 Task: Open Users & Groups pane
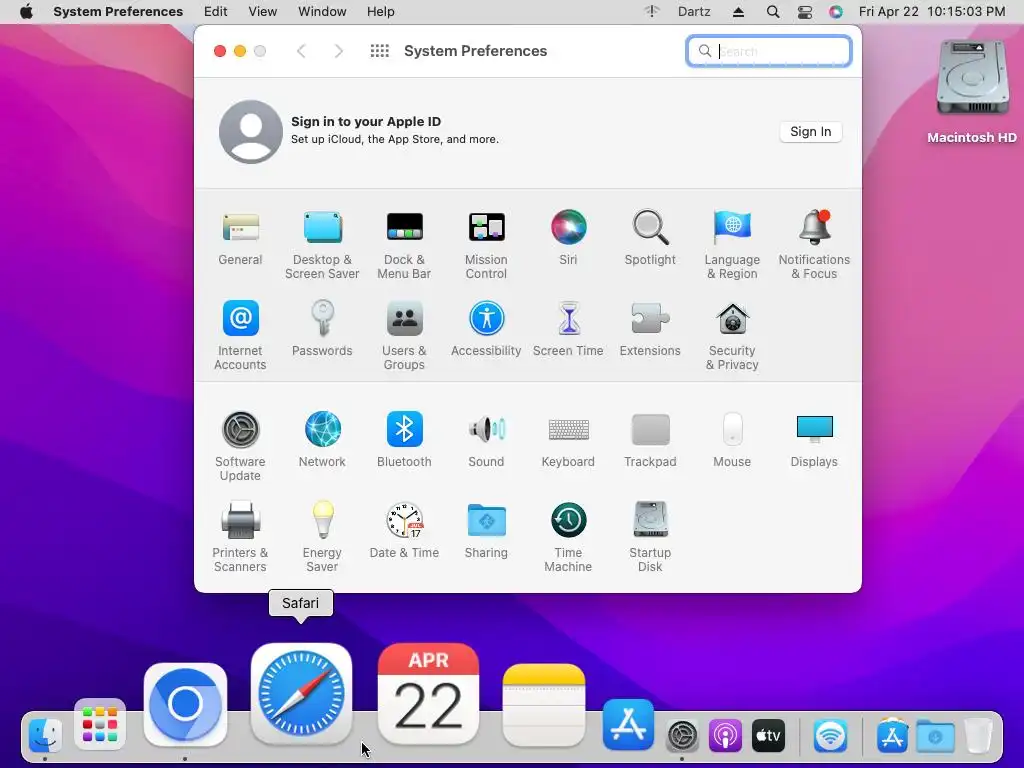coord(404,336)
